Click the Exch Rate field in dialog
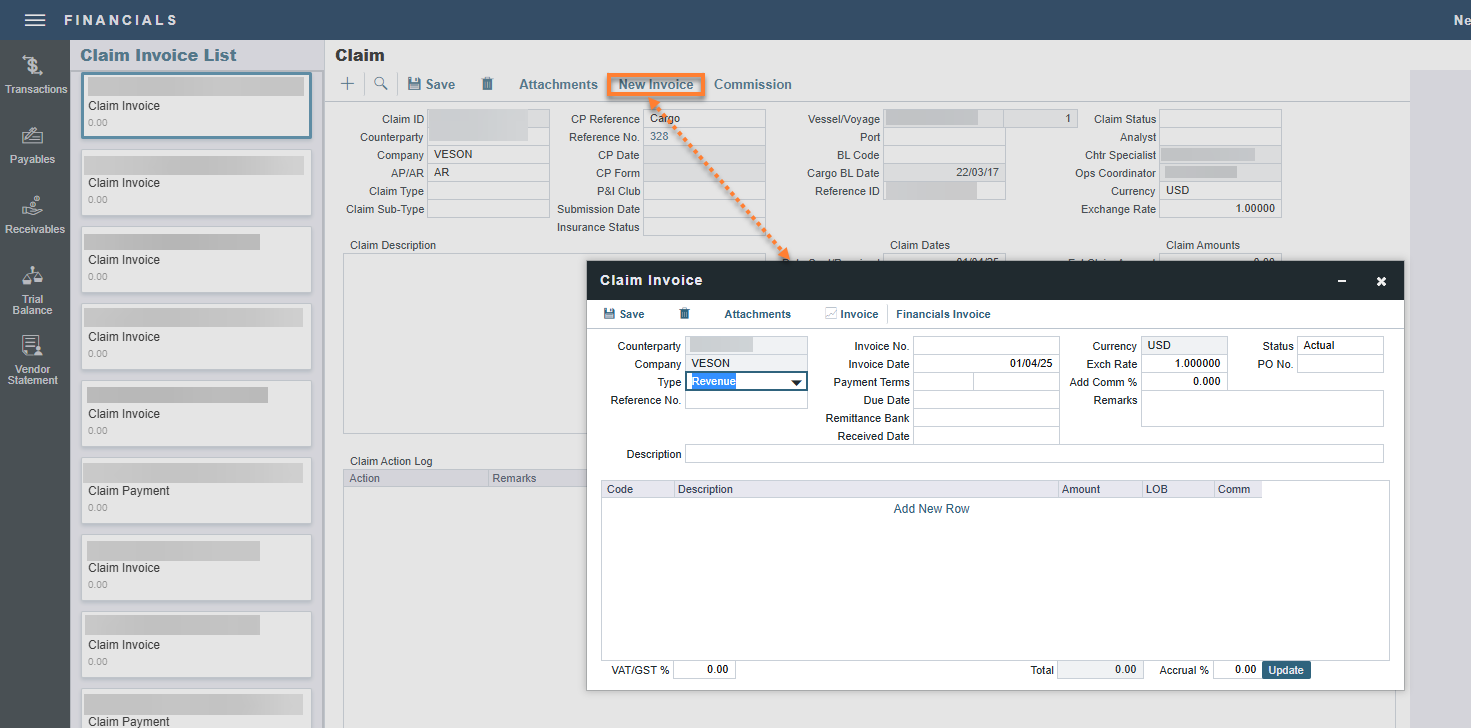The image size is (1471, 728). tap(1184, 364)
